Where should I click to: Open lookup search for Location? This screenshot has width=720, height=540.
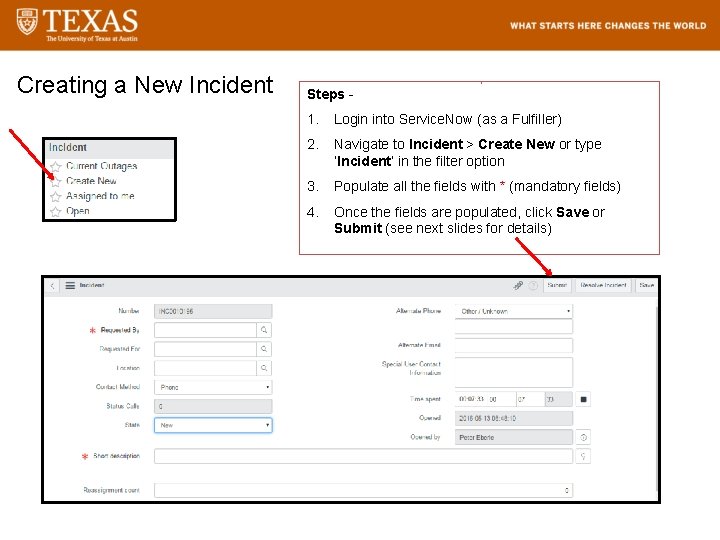point(264,368)
